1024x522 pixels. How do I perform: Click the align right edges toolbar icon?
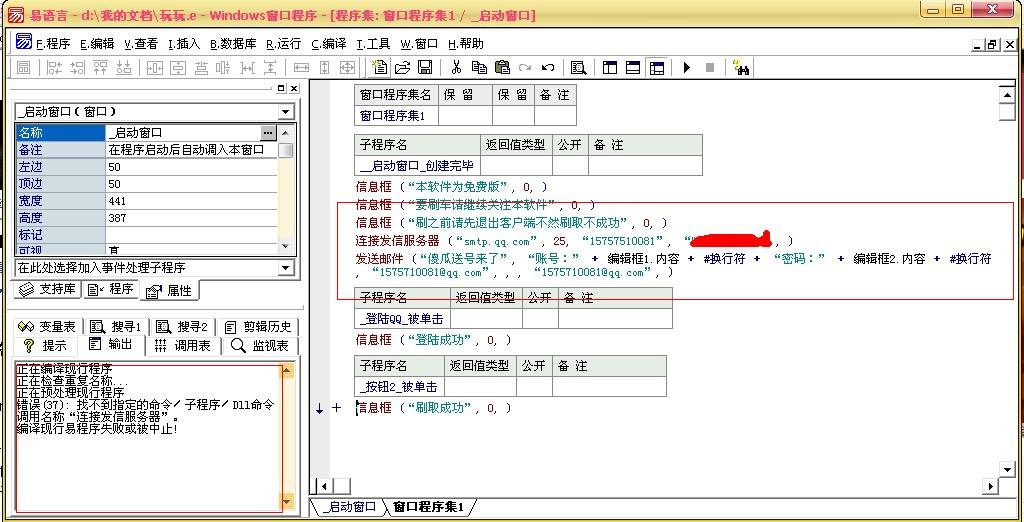click(78, 67)
